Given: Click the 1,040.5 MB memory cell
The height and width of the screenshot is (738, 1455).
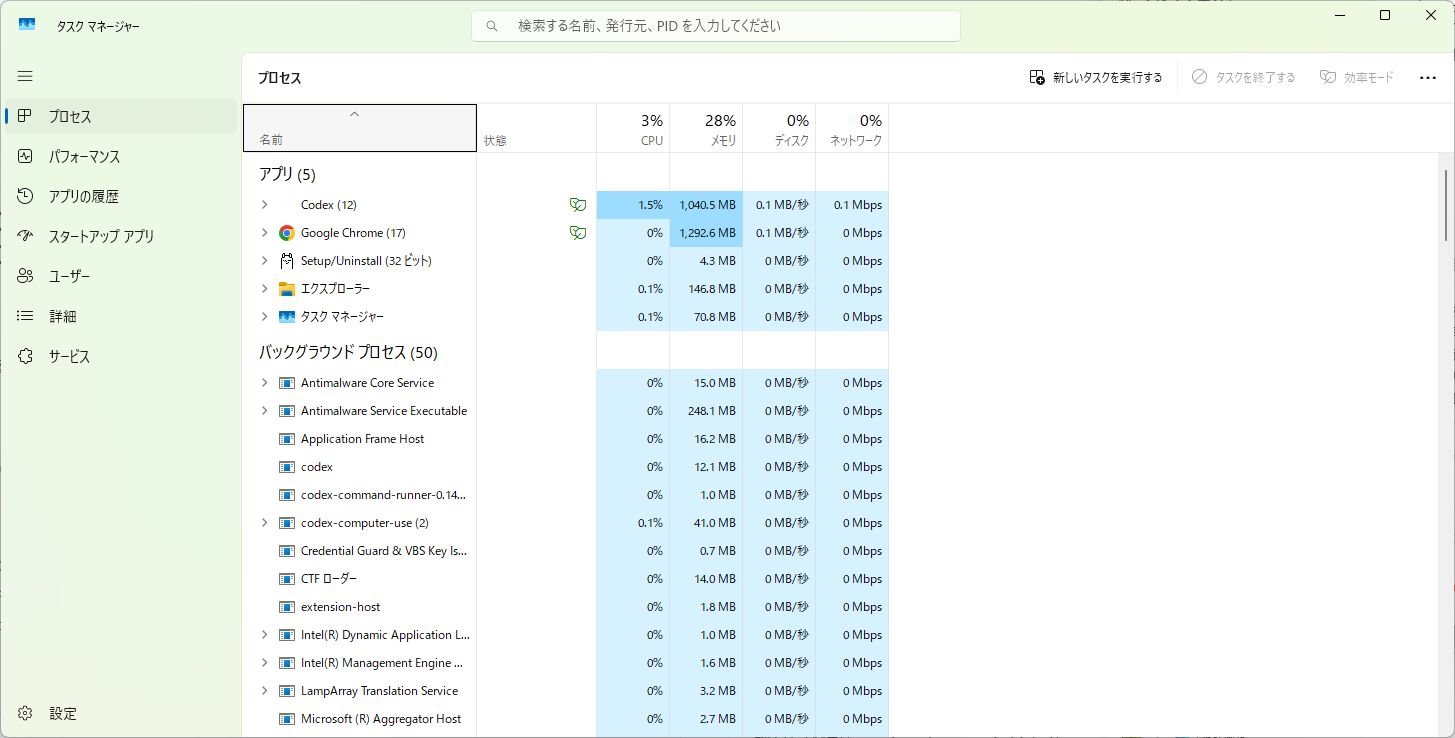Looking at the screenshot, I should pos(706,205).
